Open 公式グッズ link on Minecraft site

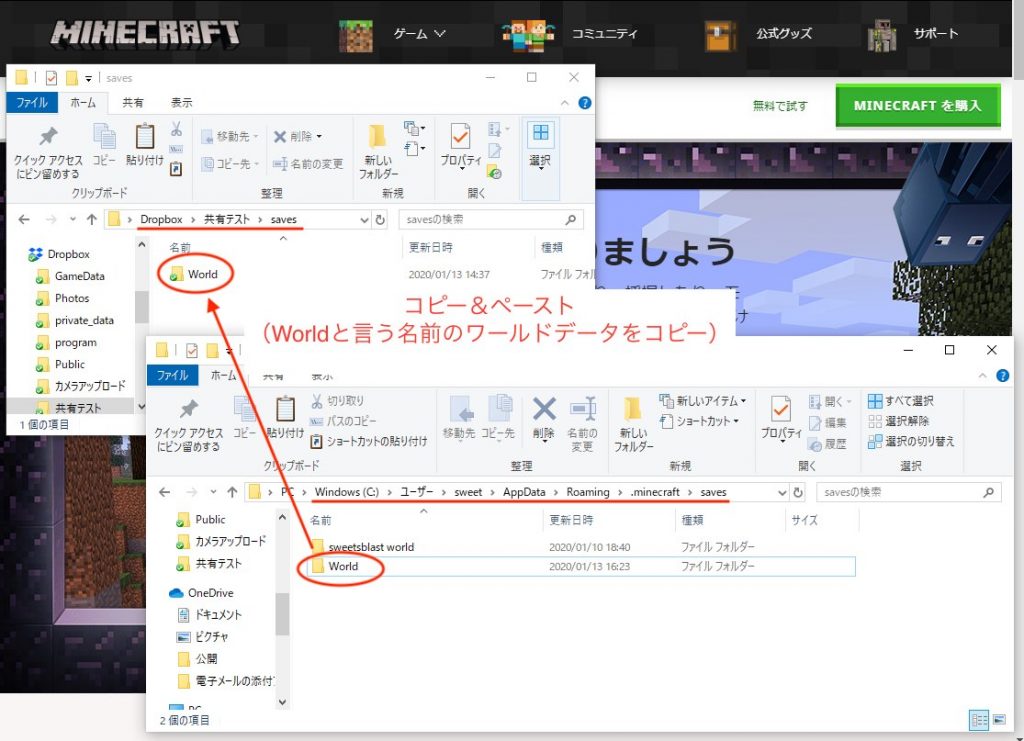(x=784, y=33)
